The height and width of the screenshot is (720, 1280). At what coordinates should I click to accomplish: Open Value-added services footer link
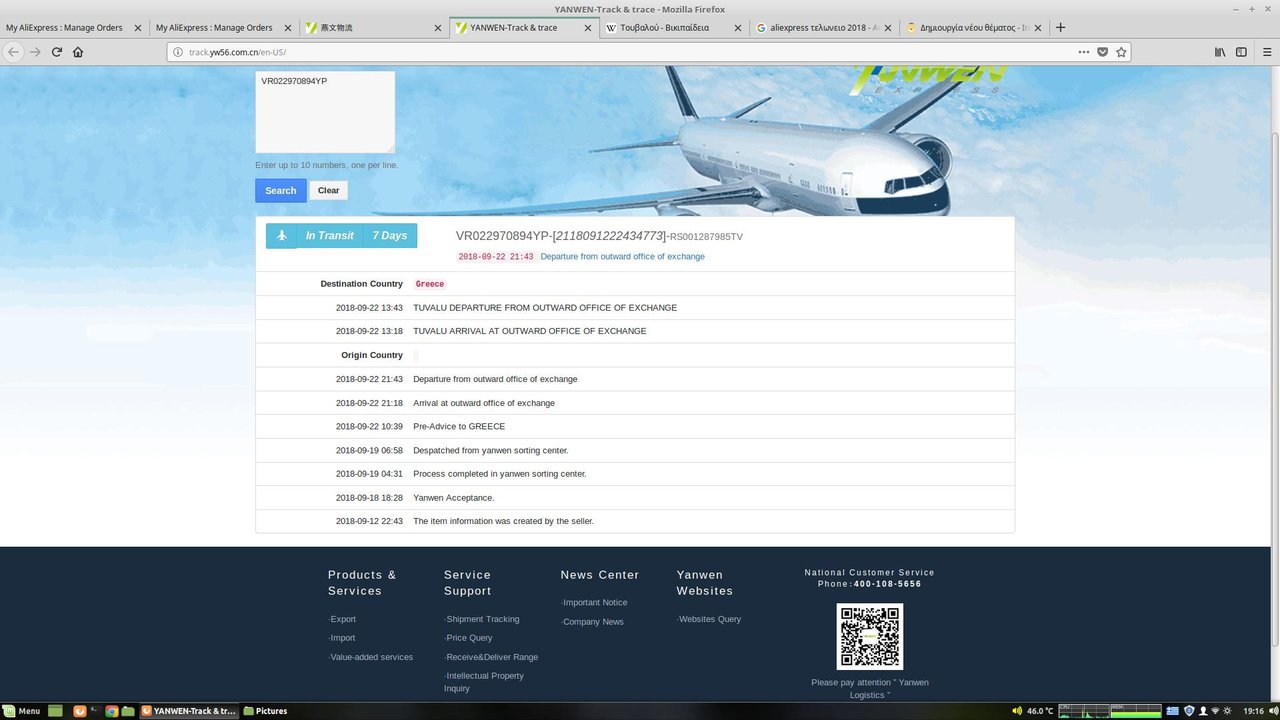371,657
